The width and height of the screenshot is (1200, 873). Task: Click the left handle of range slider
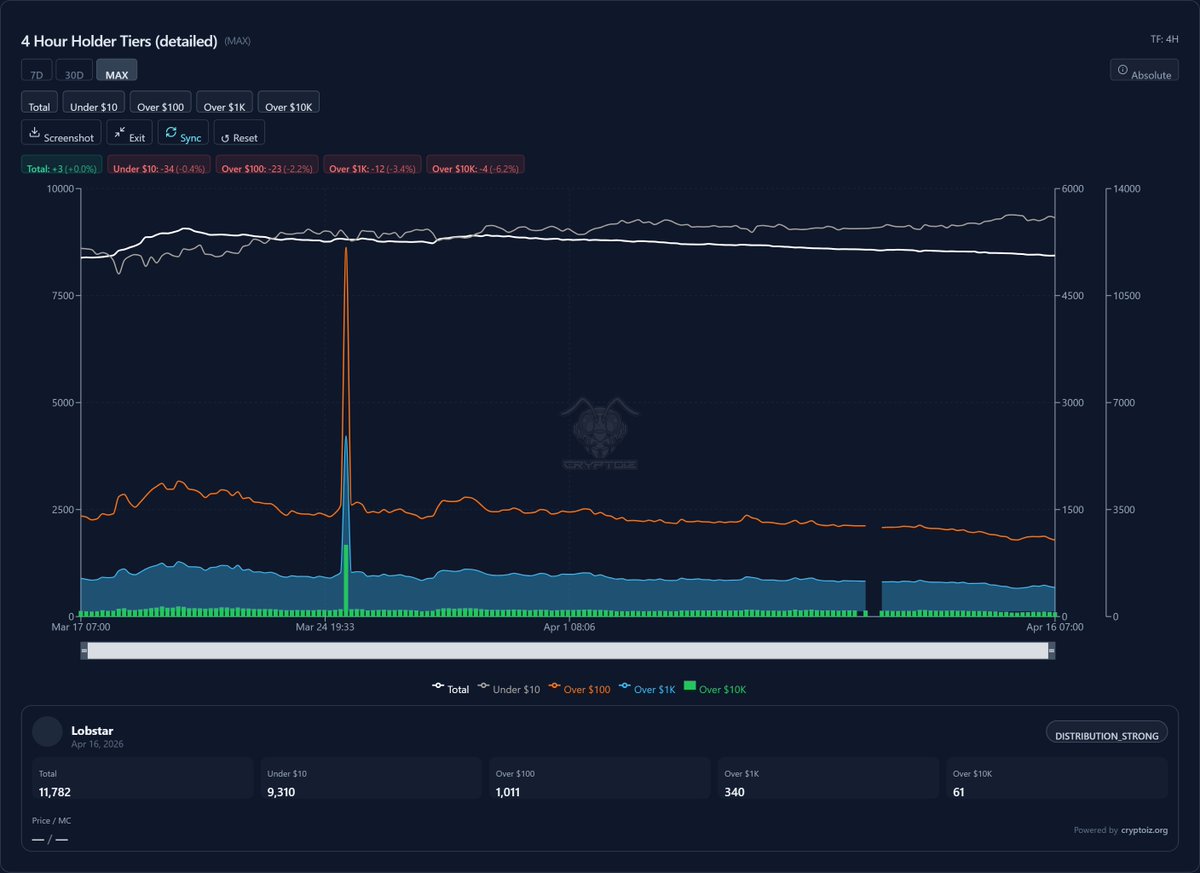(x=84, y=651)
